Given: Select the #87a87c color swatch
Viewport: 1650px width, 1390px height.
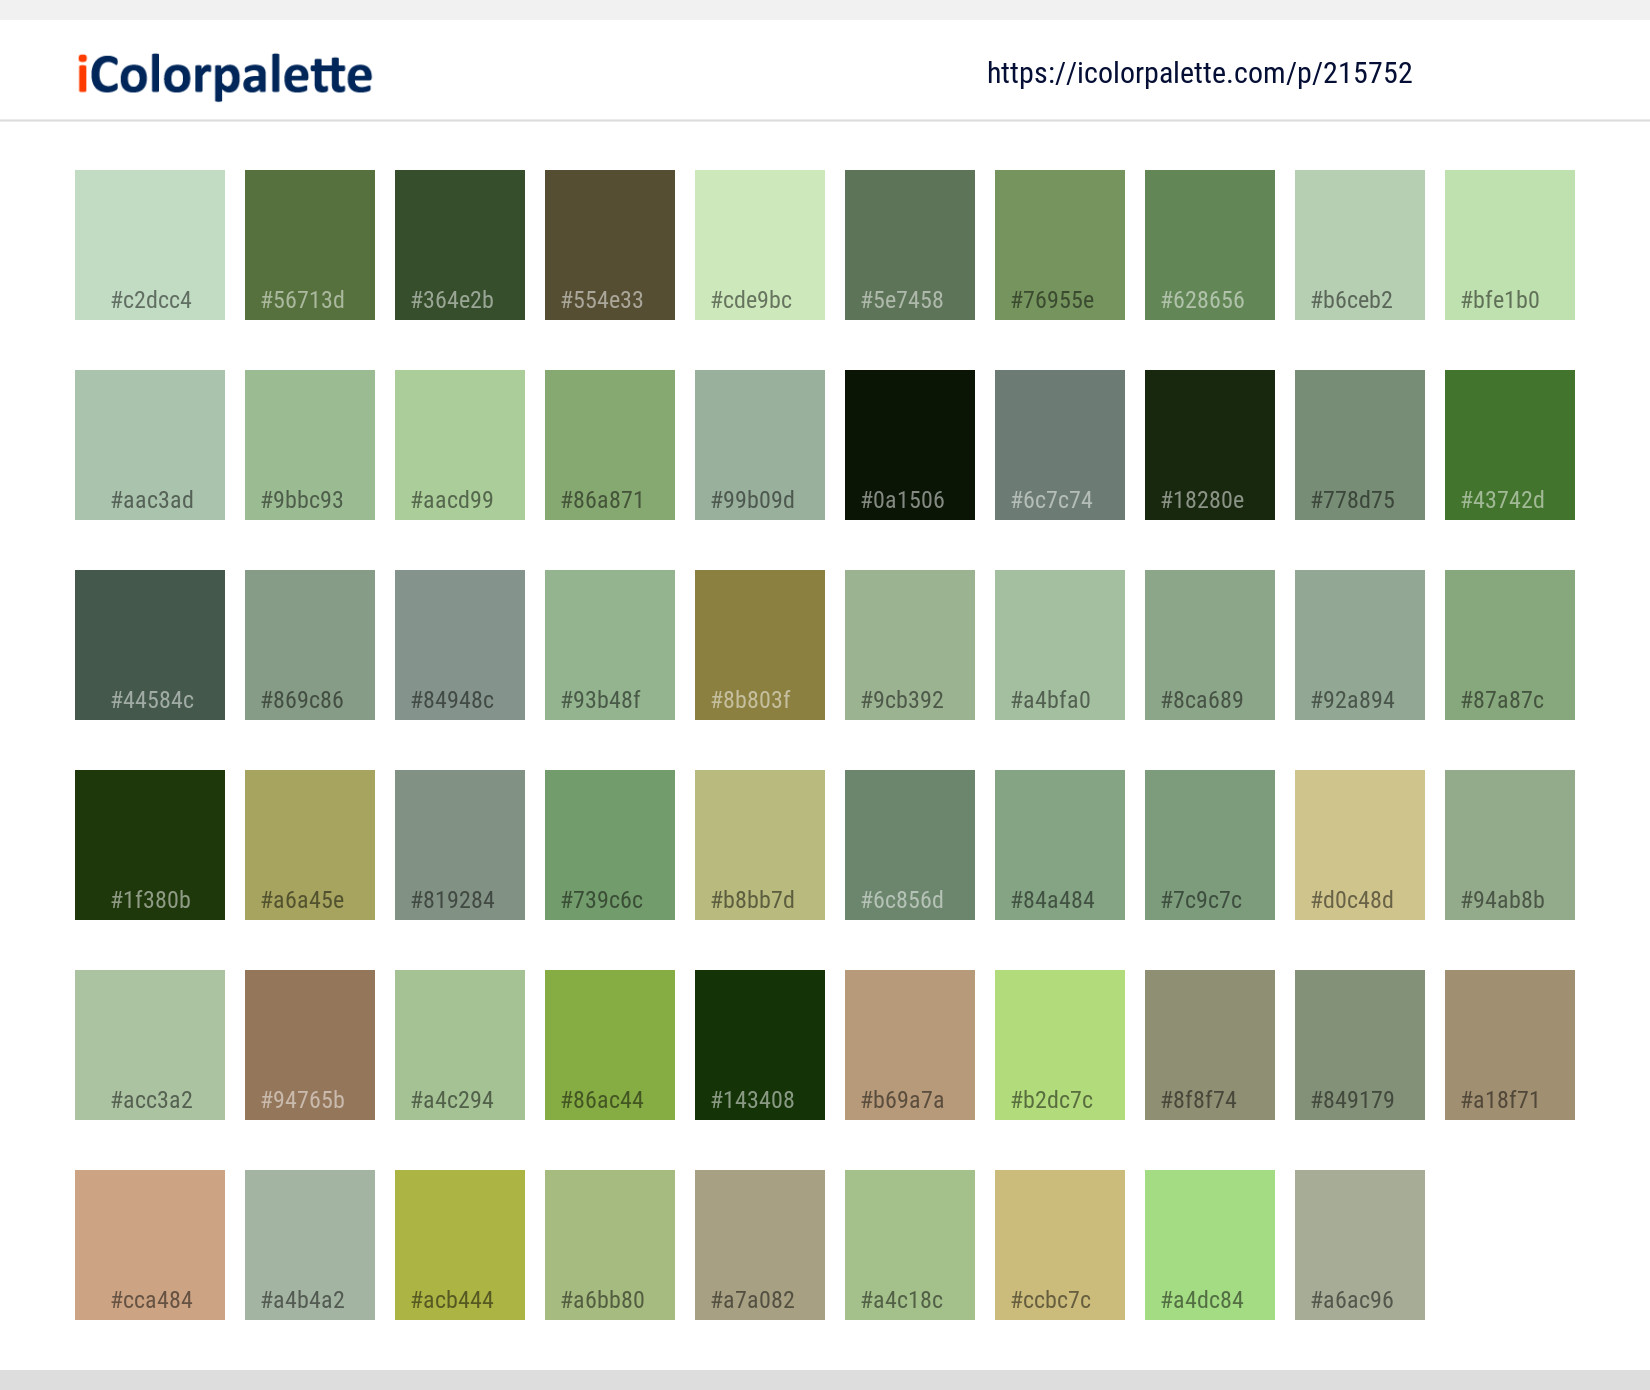Looking at the screenshot, I should coord(1510,645).
